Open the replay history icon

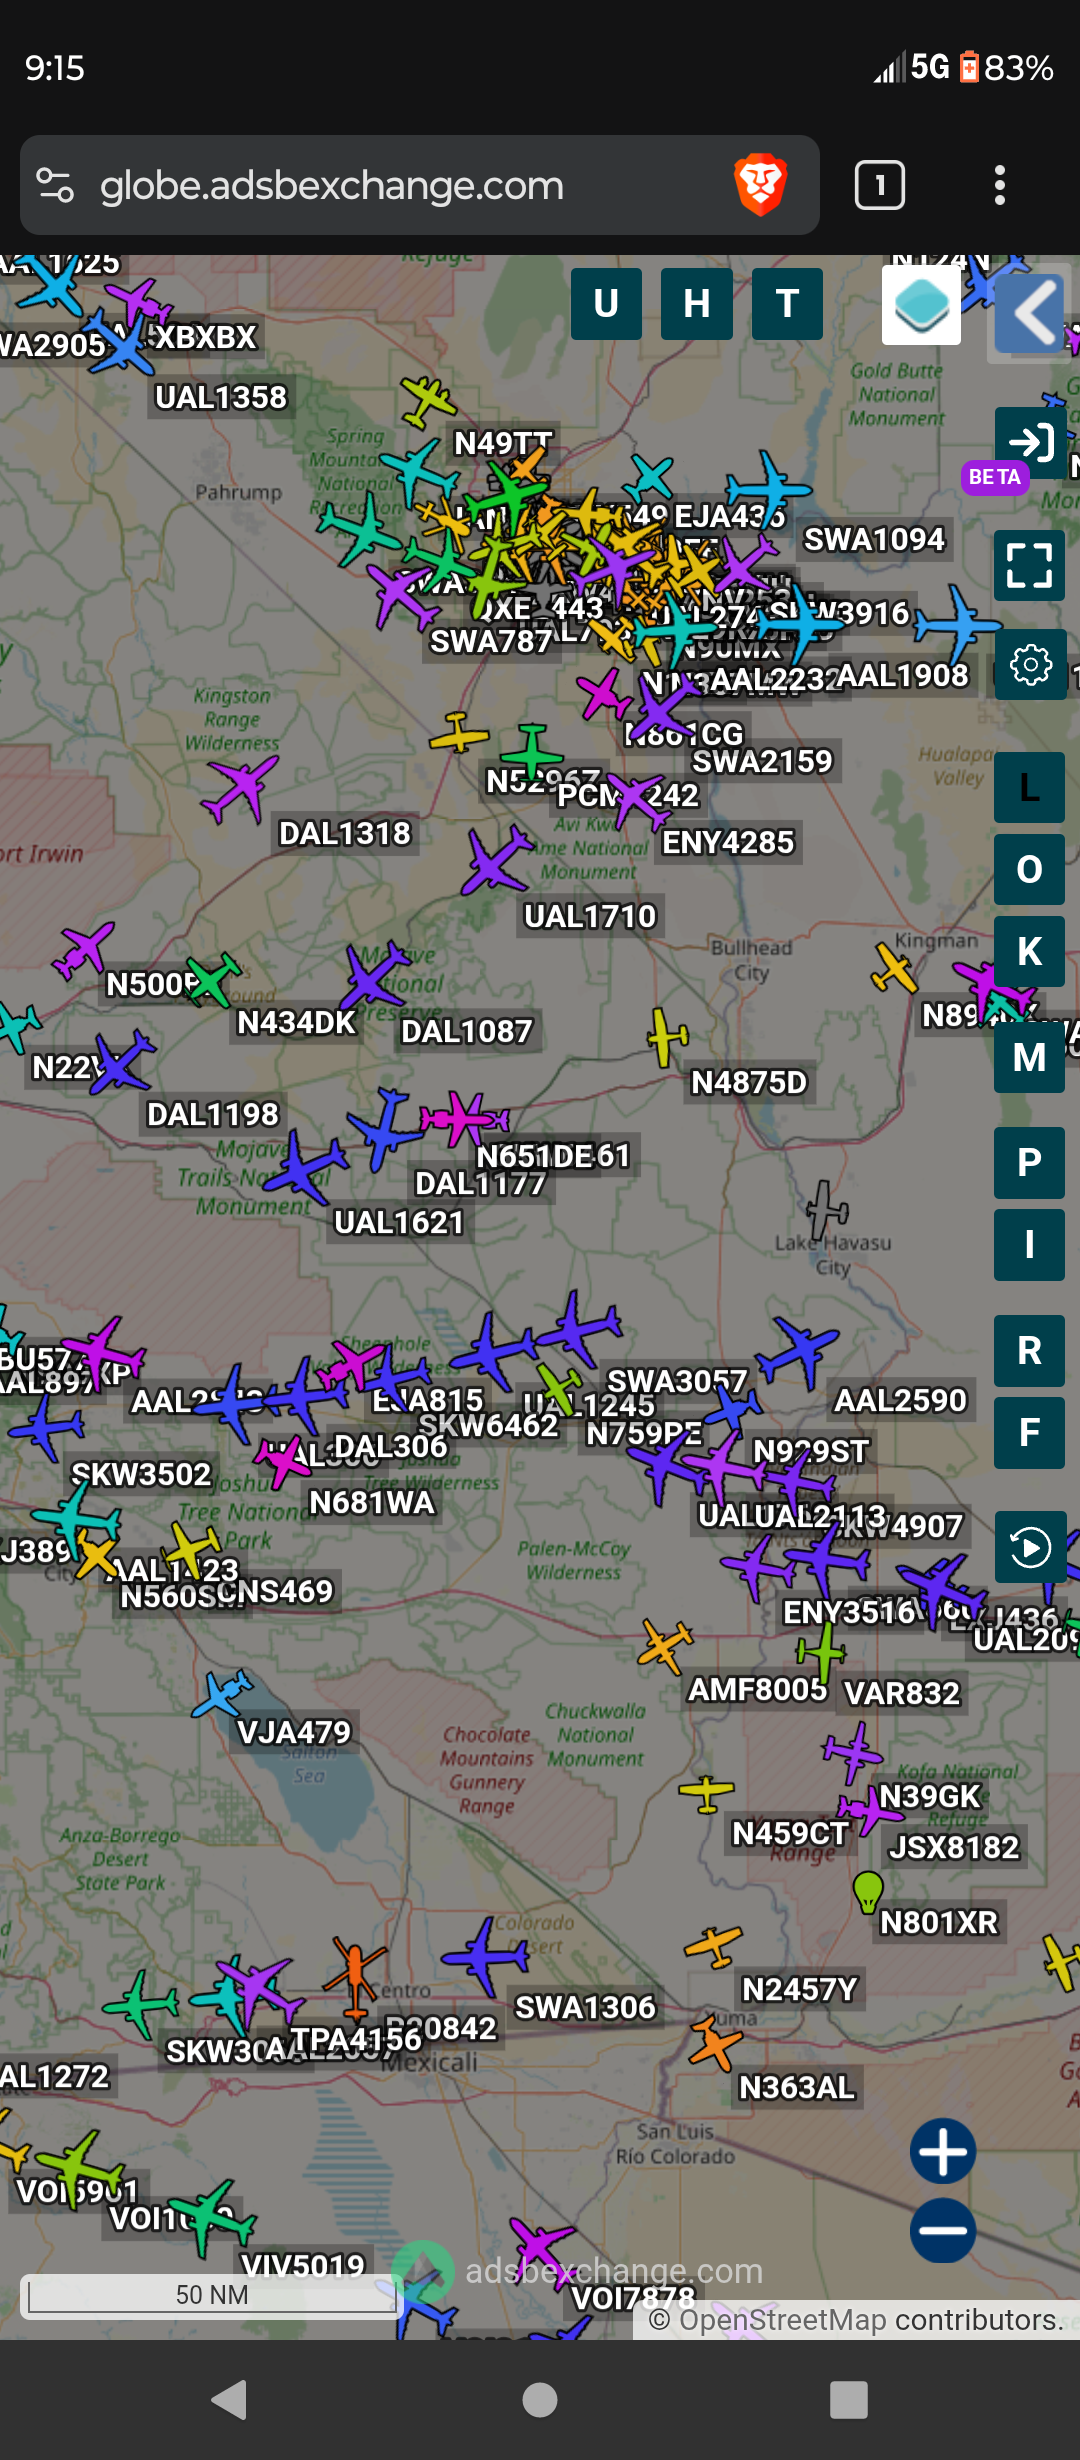(1029, 1547)
